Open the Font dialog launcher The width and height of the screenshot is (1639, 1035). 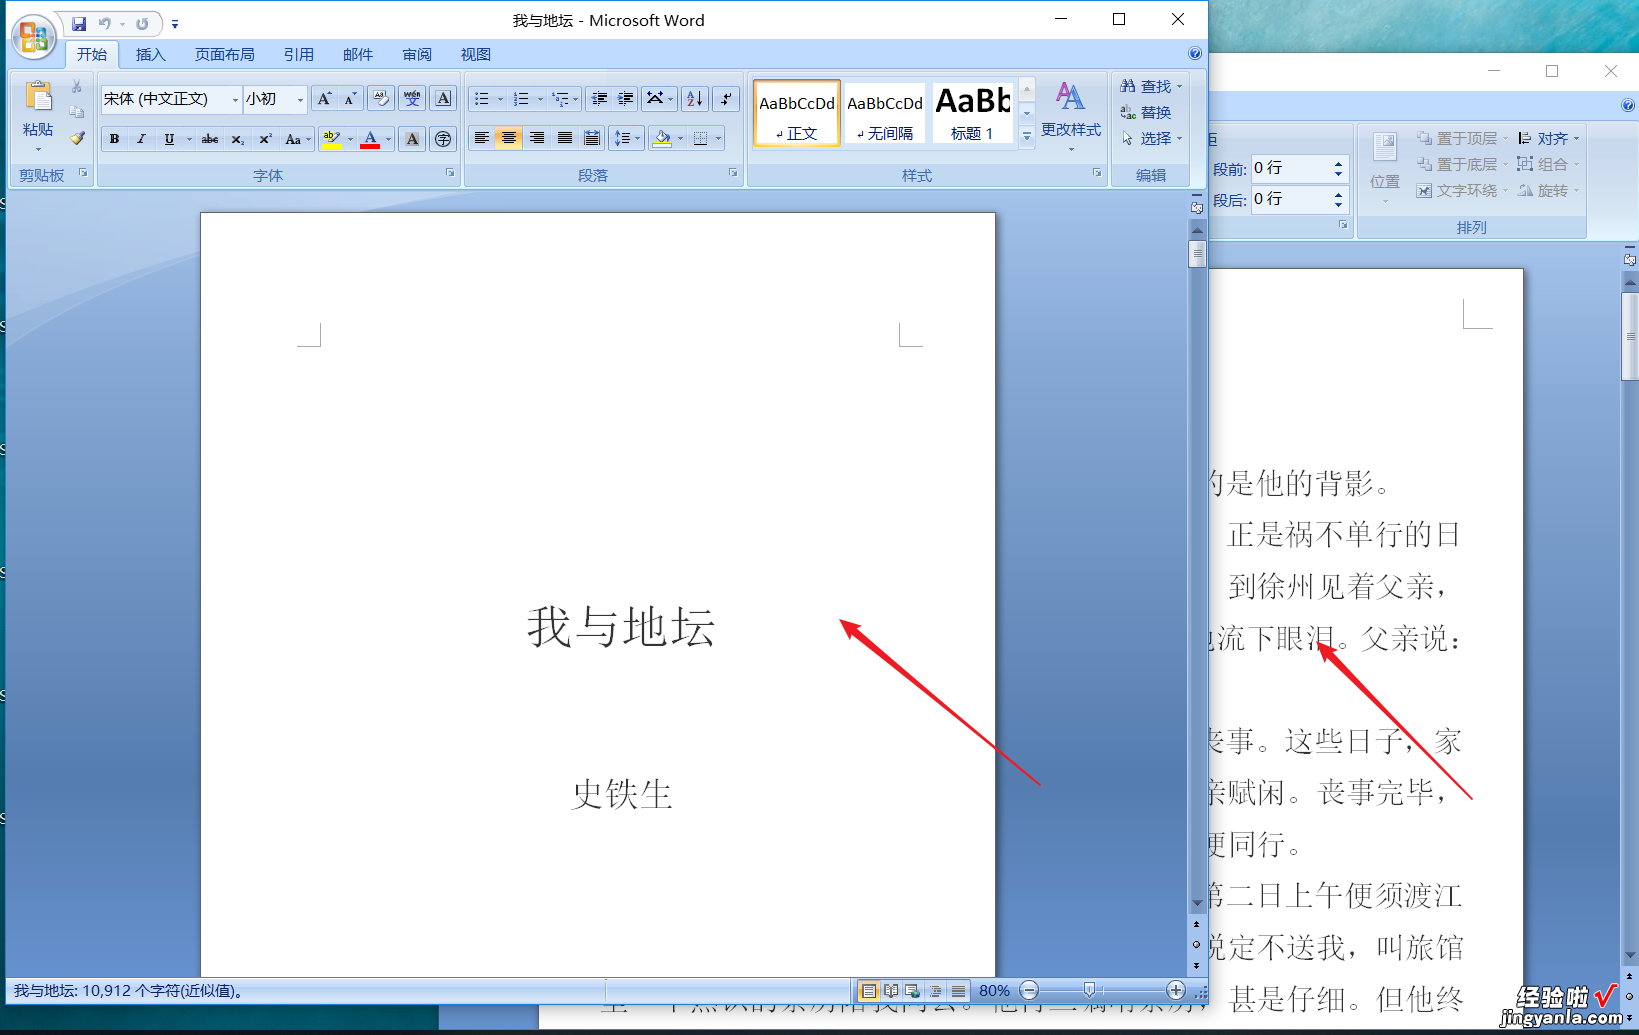[x=450, y=173]
